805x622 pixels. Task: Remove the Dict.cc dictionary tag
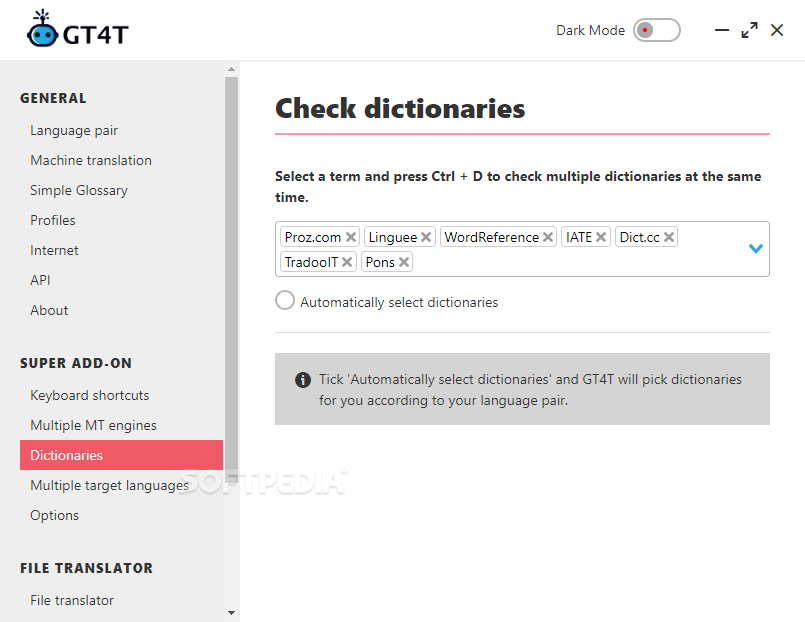[x=669, y=237]
